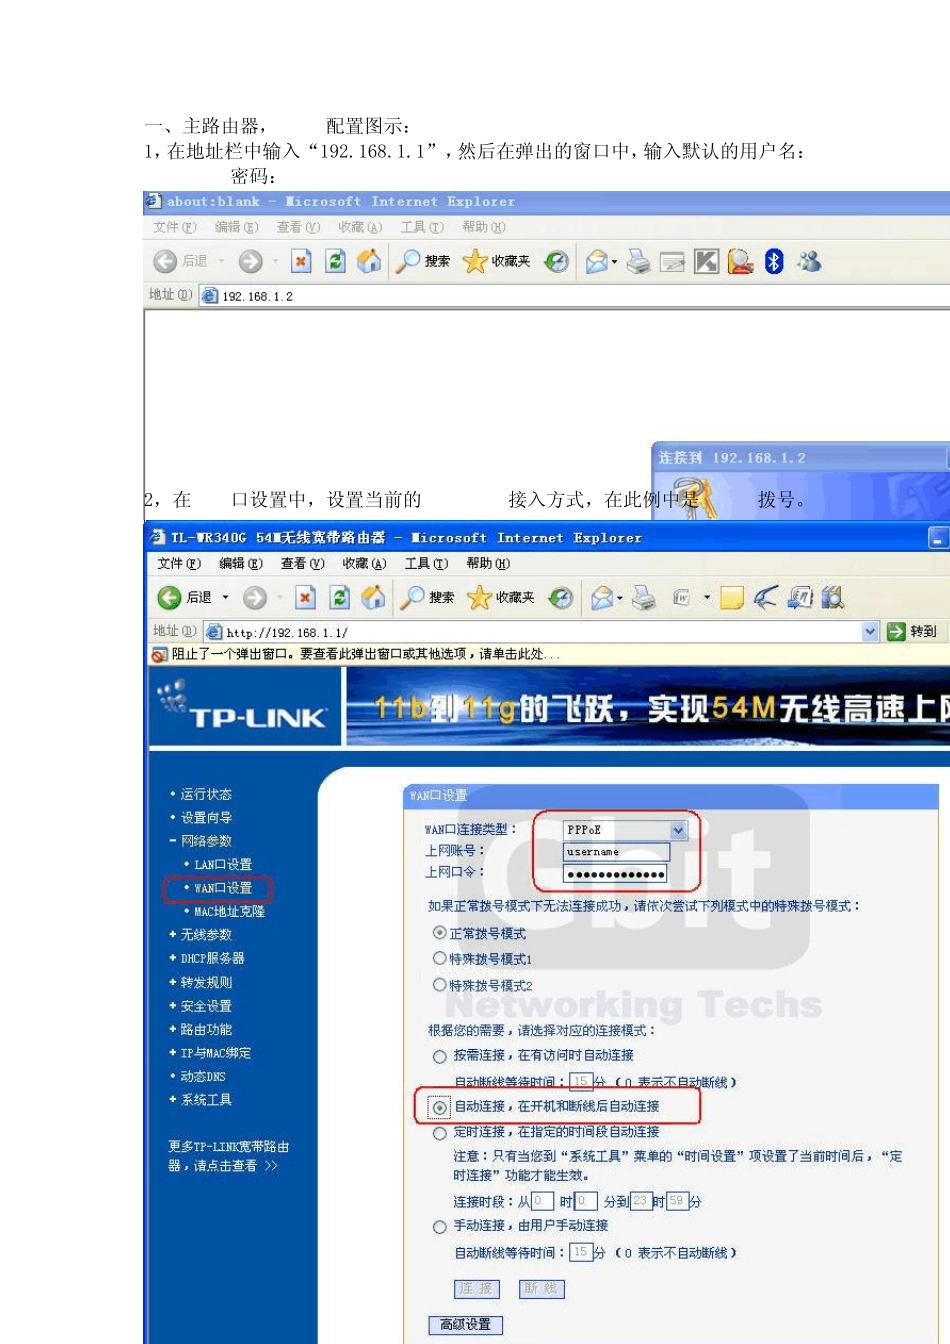
Task: Open Back history dropdown in TL-WR340G window
Action: [x=225, y=597]
